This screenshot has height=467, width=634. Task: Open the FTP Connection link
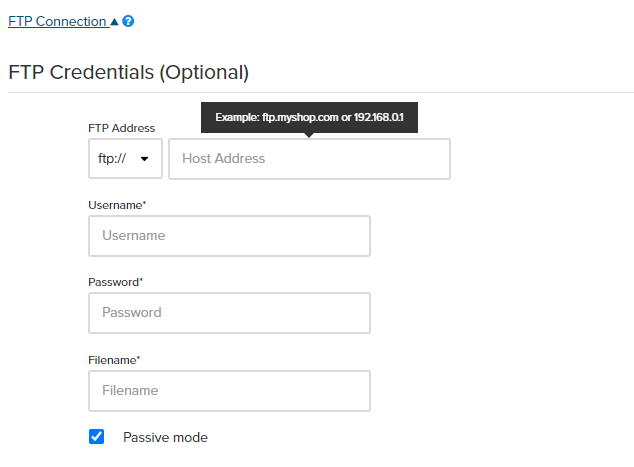57,21
